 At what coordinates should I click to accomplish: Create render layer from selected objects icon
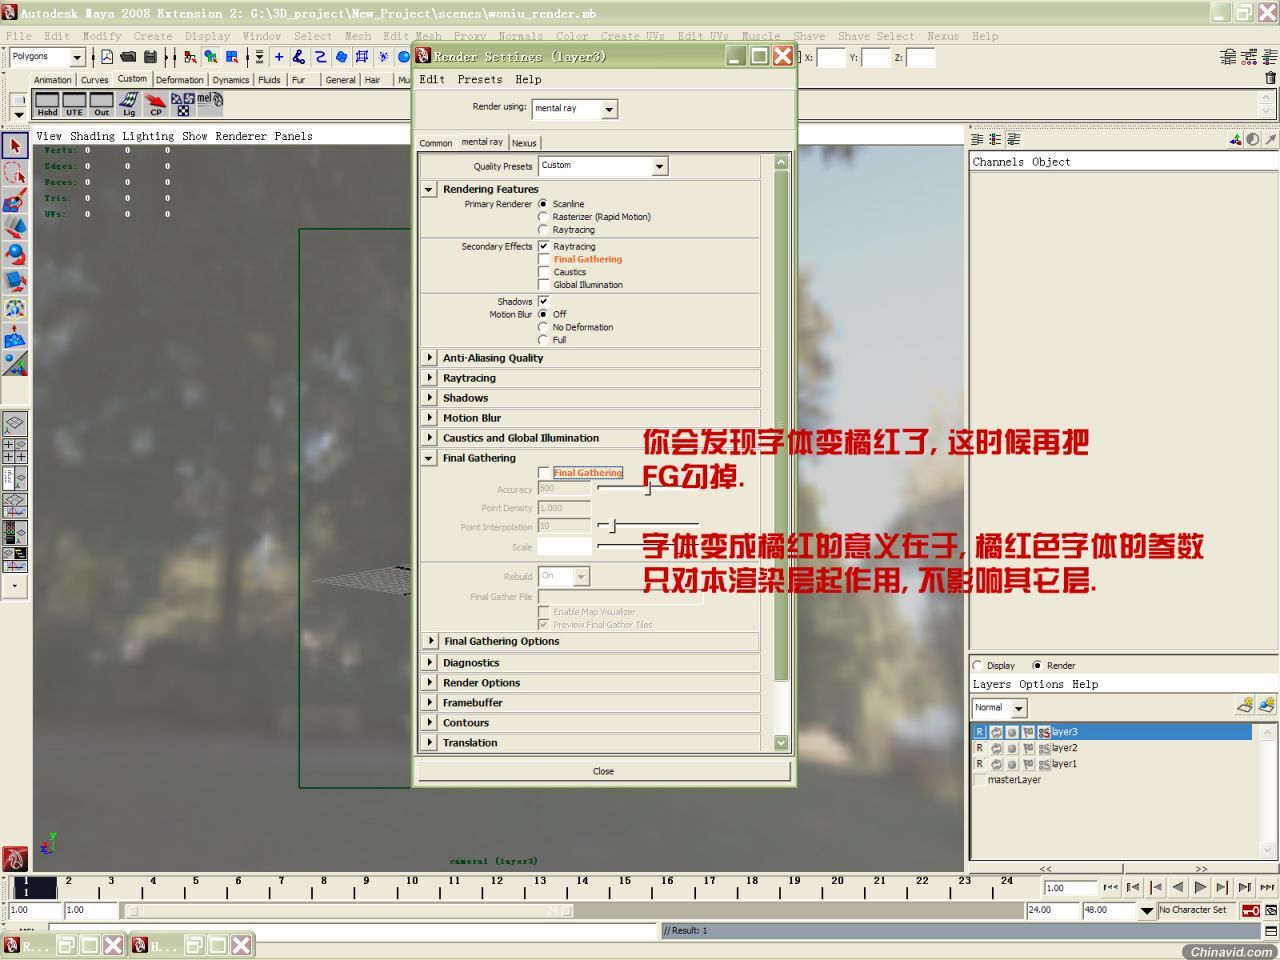(x=1267, y=705)
